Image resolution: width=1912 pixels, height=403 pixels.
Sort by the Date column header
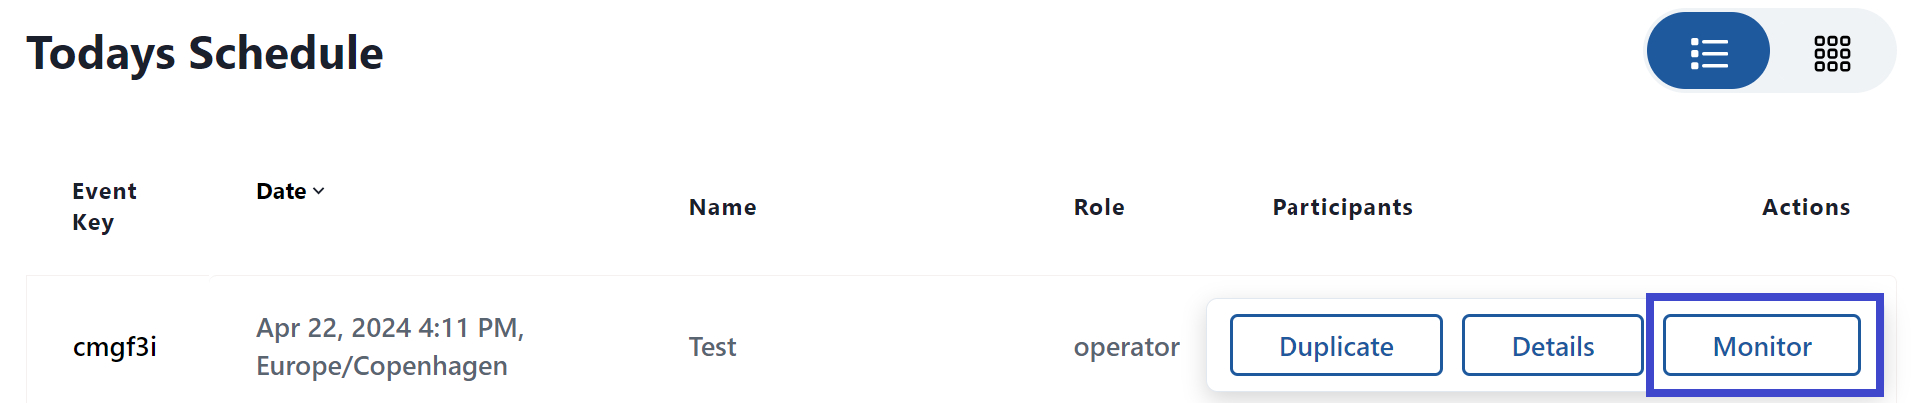281,191
